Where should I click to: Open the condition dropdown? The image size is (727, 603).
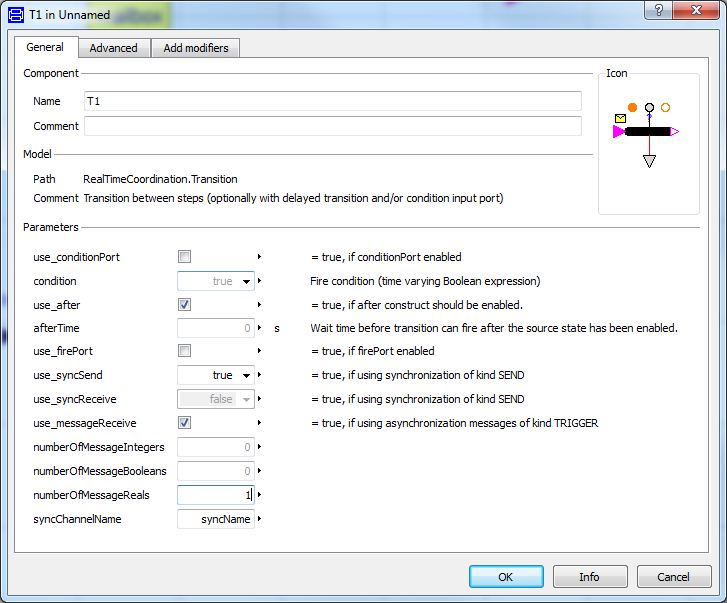tap(246, 282)
